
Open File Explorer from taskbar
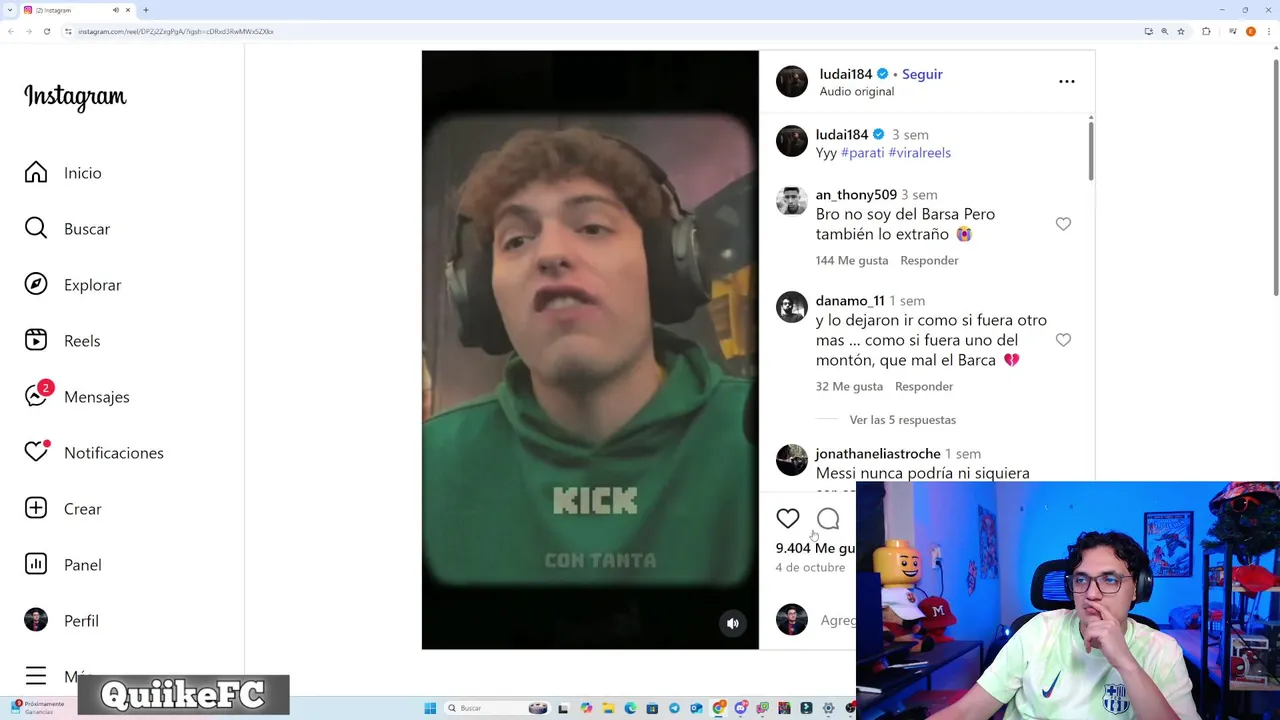click(608, 708)
